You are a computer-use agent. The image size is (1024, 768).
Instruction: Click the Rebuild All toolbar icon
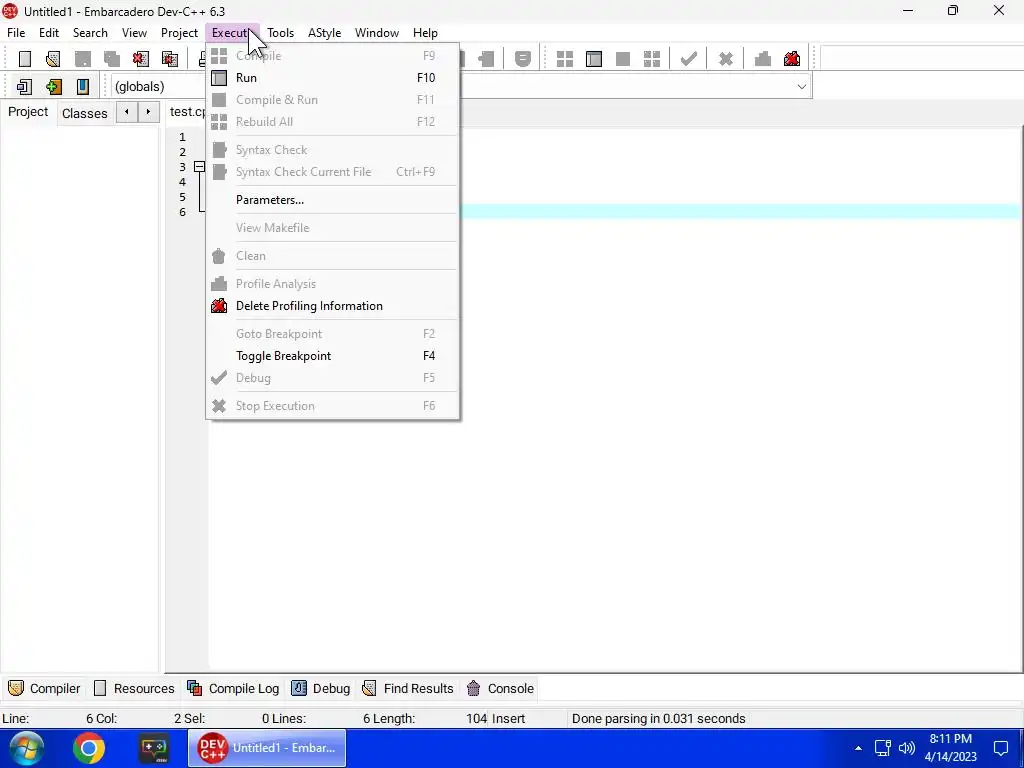click(652, 59)
